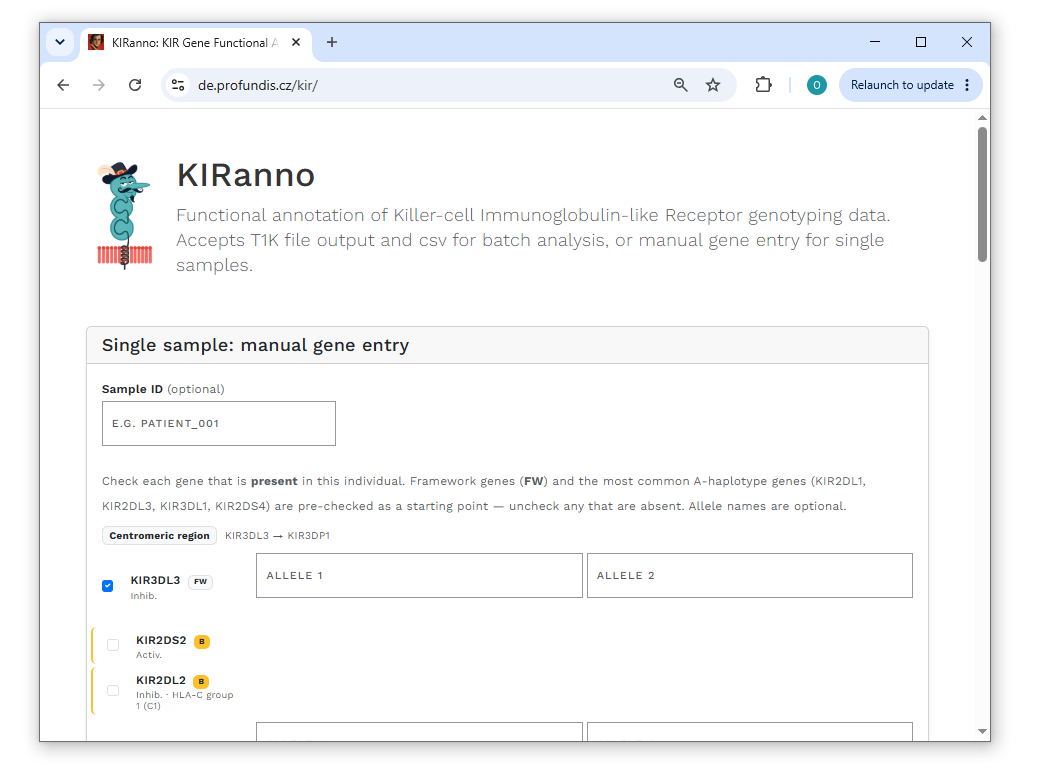Maximize the Chrome window
The height and width of the screenshot is (775, 1039).
pos(920,42)
